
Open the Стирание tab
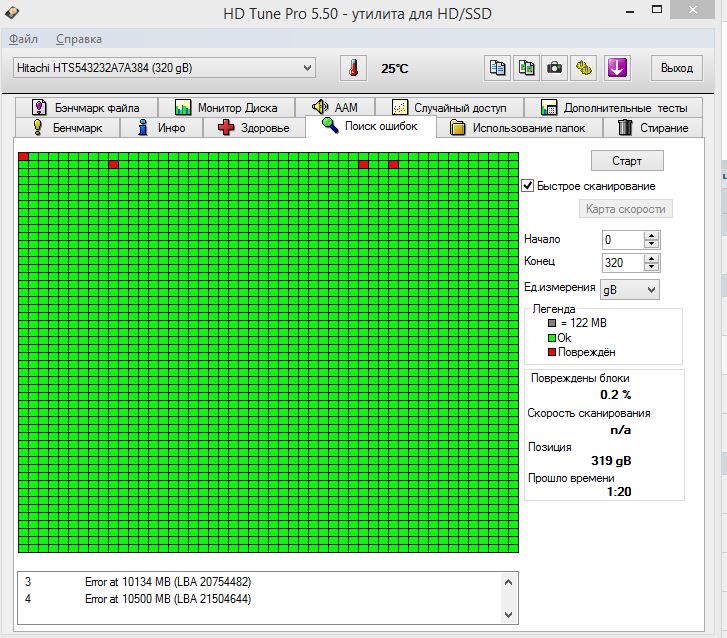coord(653,128)
